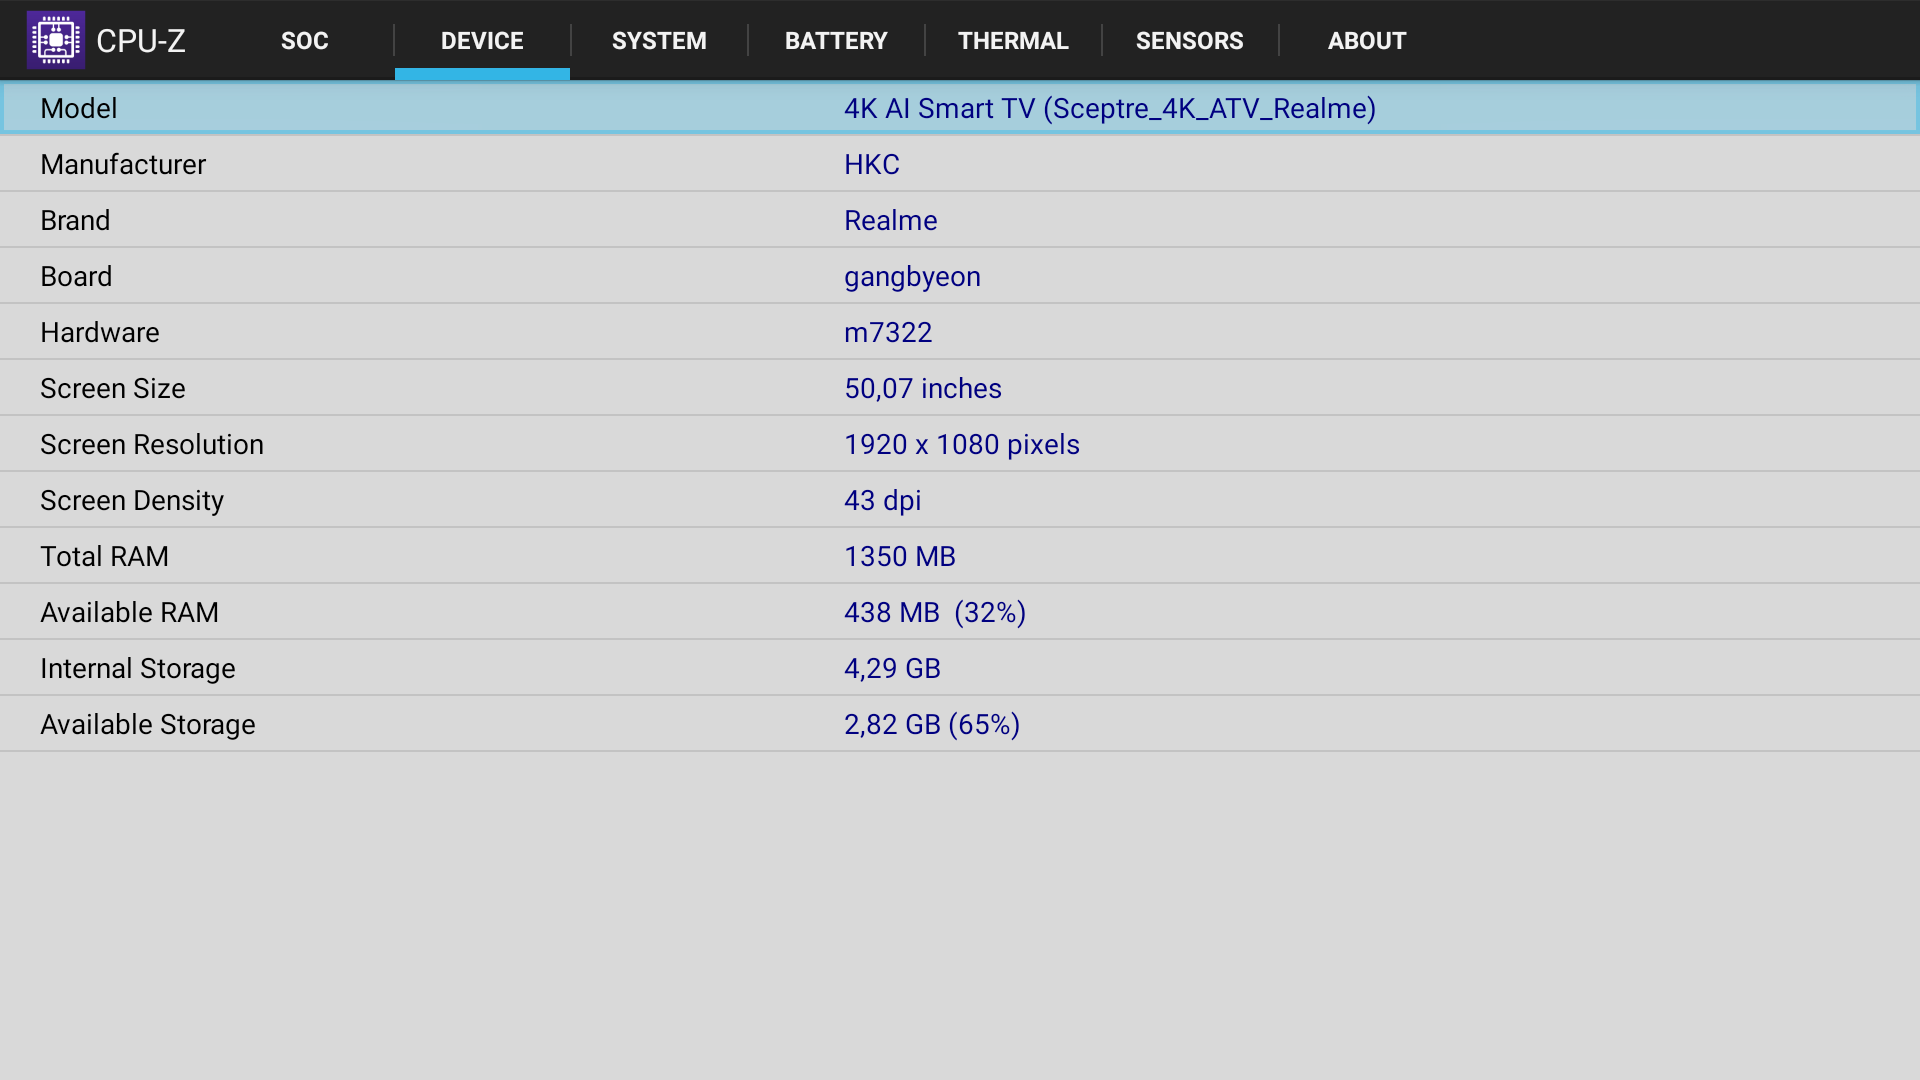Select the Hardware m7322 row
Viewport: 1920px width, 1080px height.
click(x=960, y=332)
